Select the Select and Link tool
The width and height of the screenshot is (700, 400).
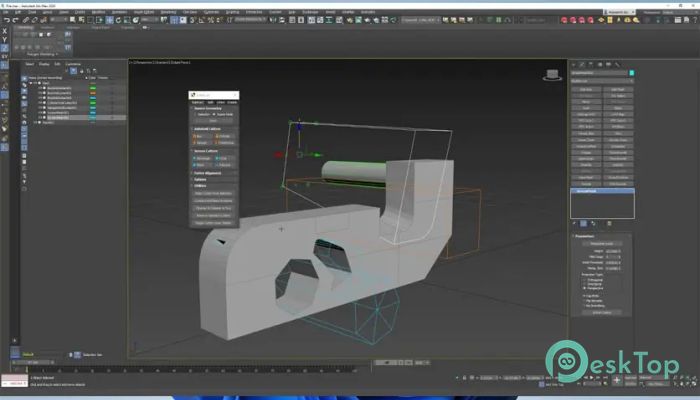click(25, 20)
